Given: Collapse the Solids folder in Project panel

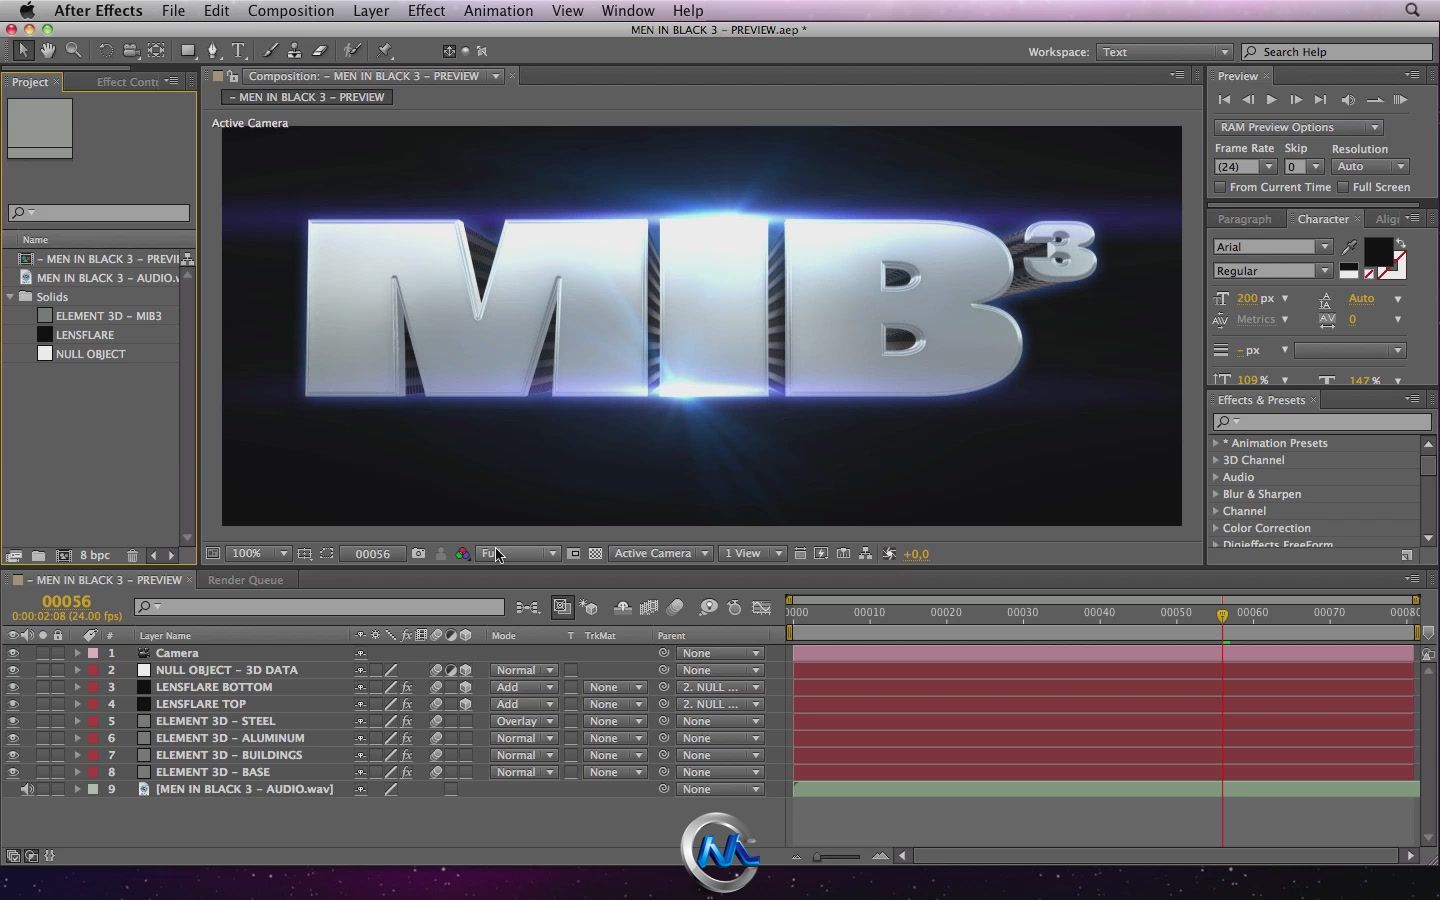Looking at the screenshot, I should click(x=10, y=297).
